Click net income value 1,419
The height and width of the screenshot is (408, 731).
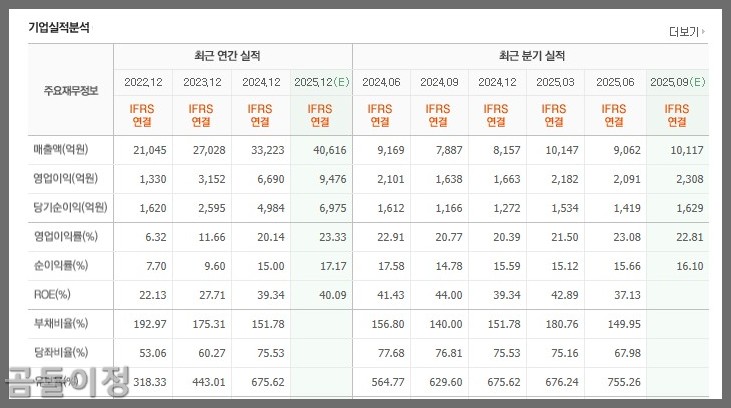[627, 208]
